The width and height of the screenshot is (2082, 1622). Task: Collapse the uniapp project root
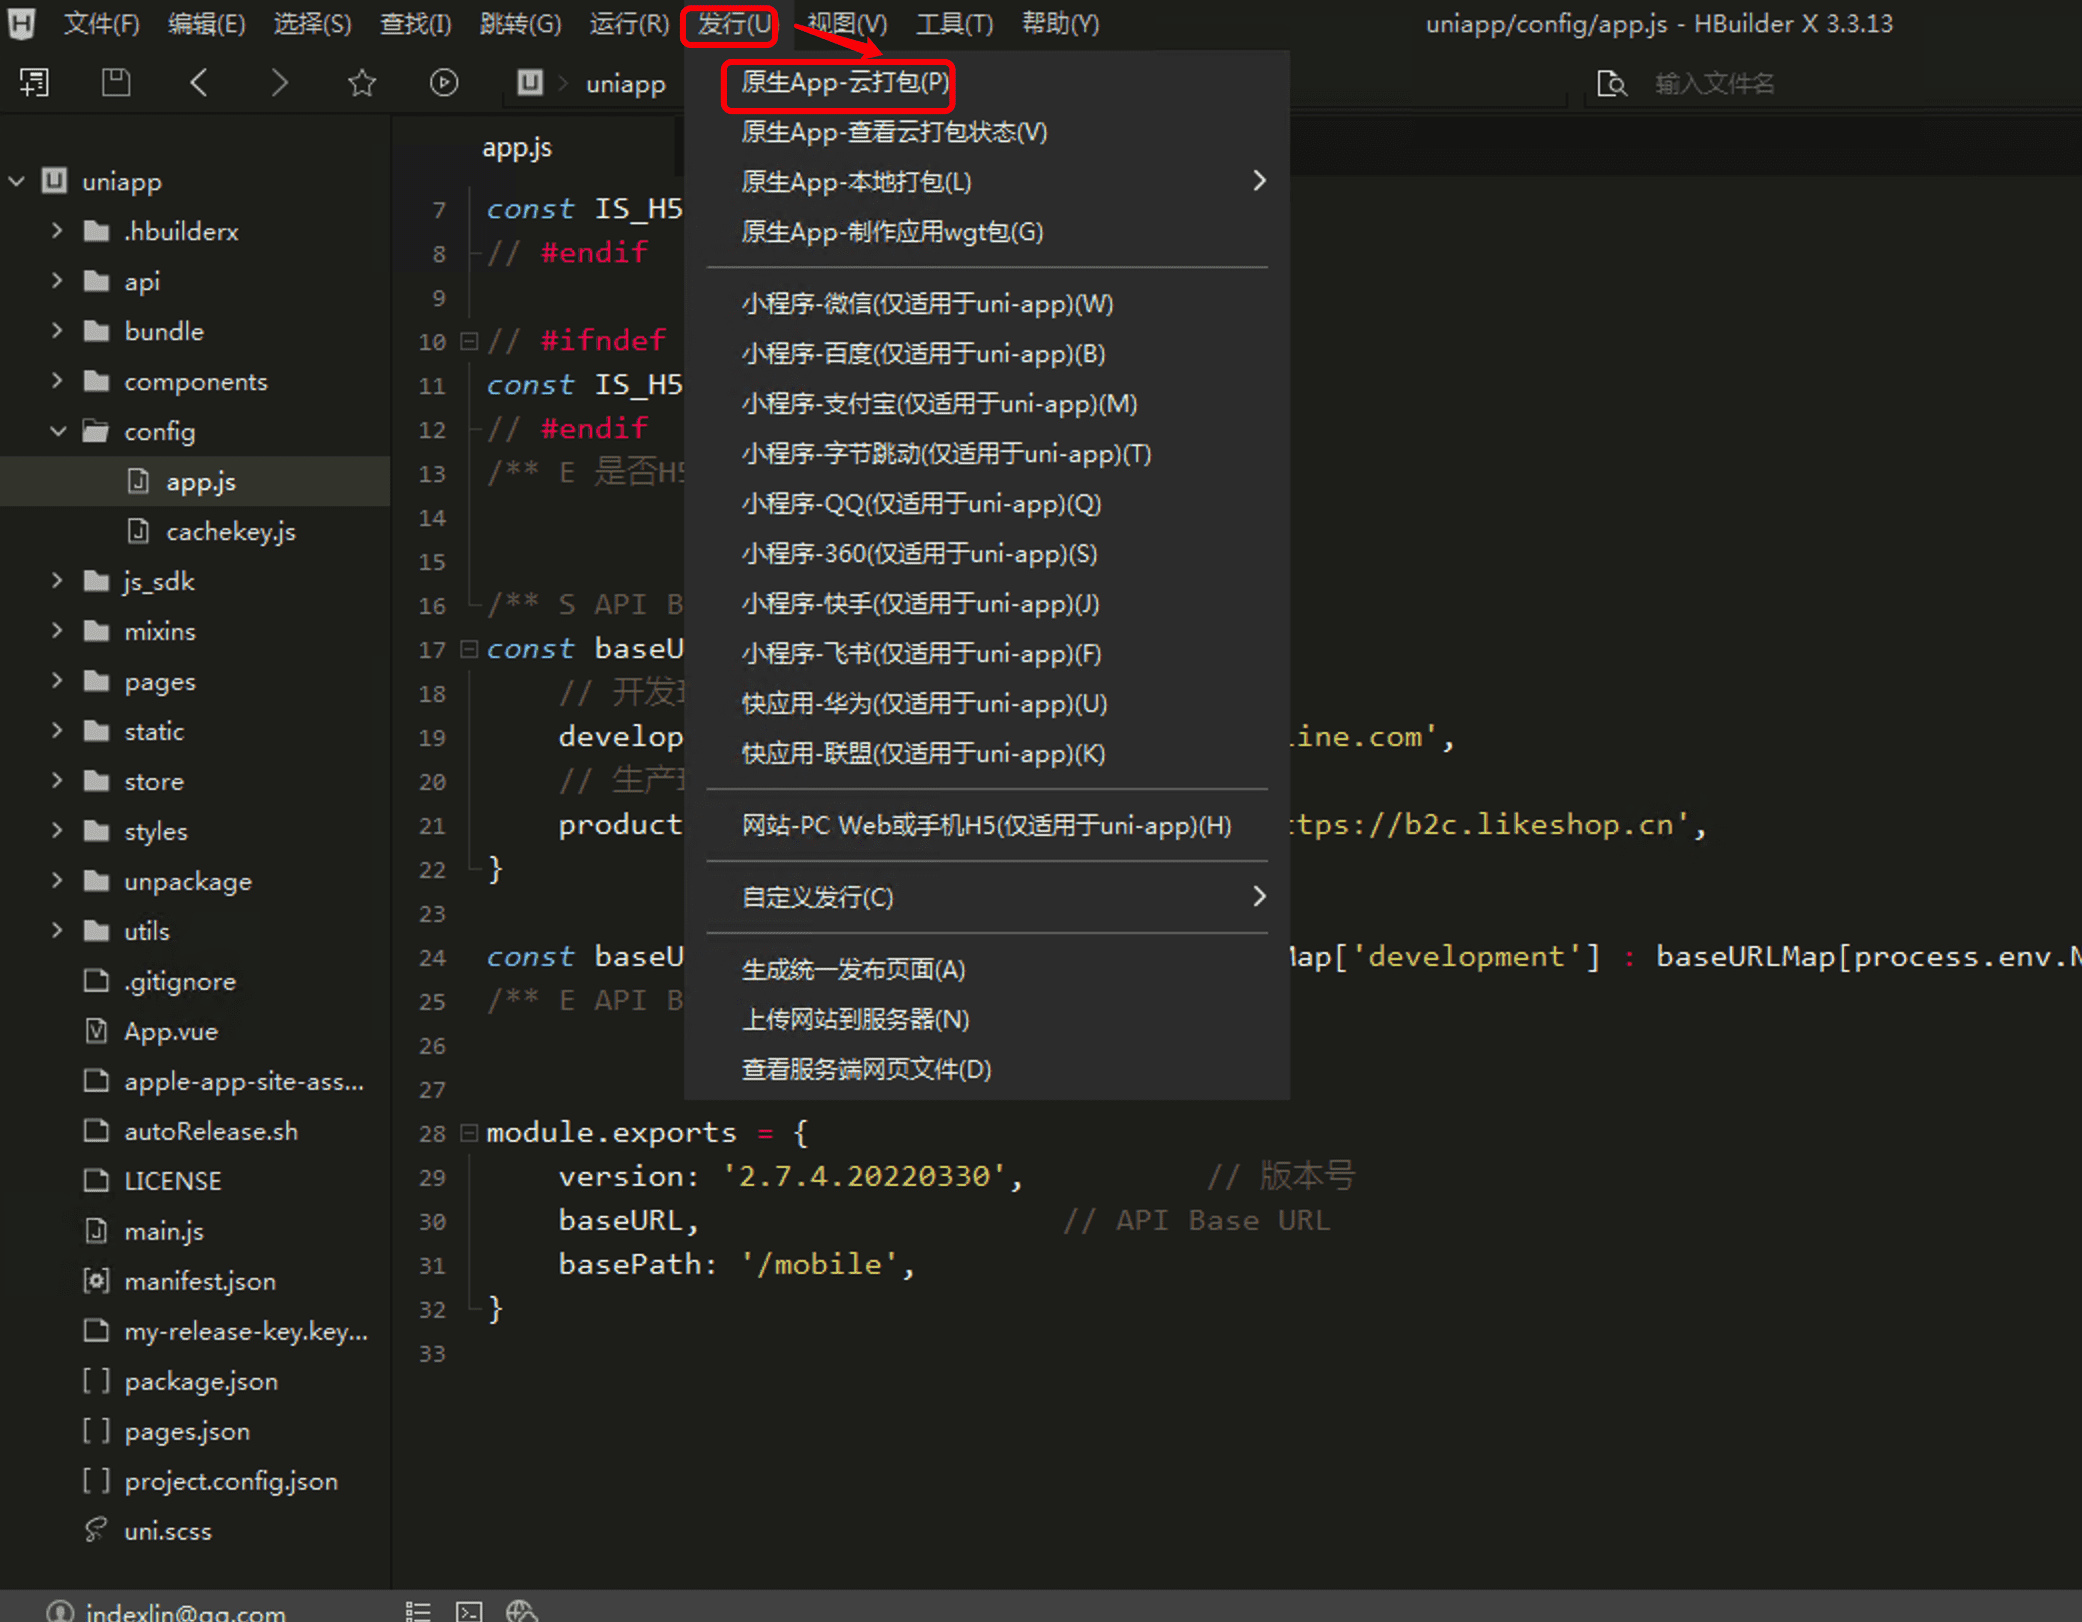click(16, 181)
